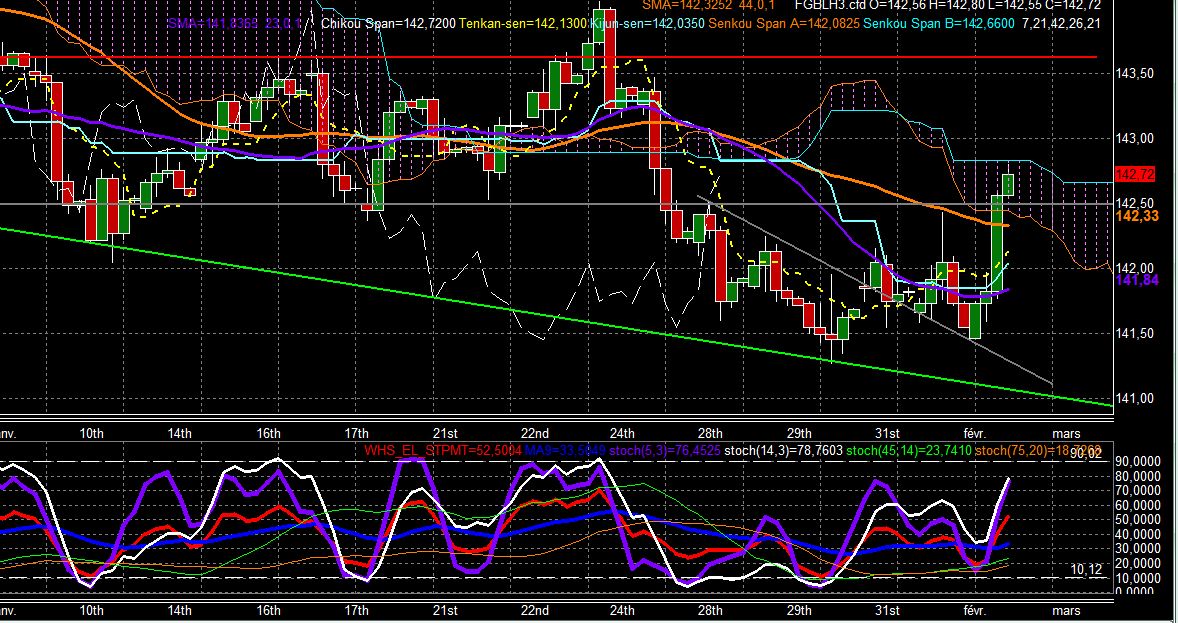Select the orange 142,33 SMA price tag
The width and height of the screenshot is (1178, 623).
click(x=1135, y=216)
